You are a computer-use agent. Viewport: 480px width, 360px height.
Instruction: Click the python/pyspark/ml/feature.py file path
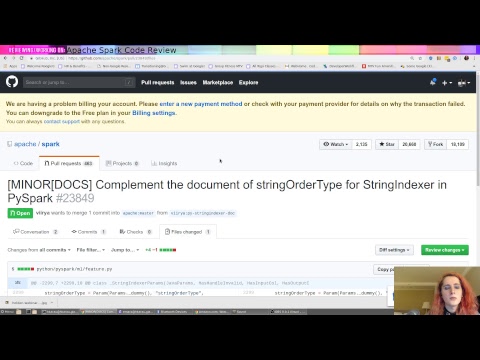[74, 269]
